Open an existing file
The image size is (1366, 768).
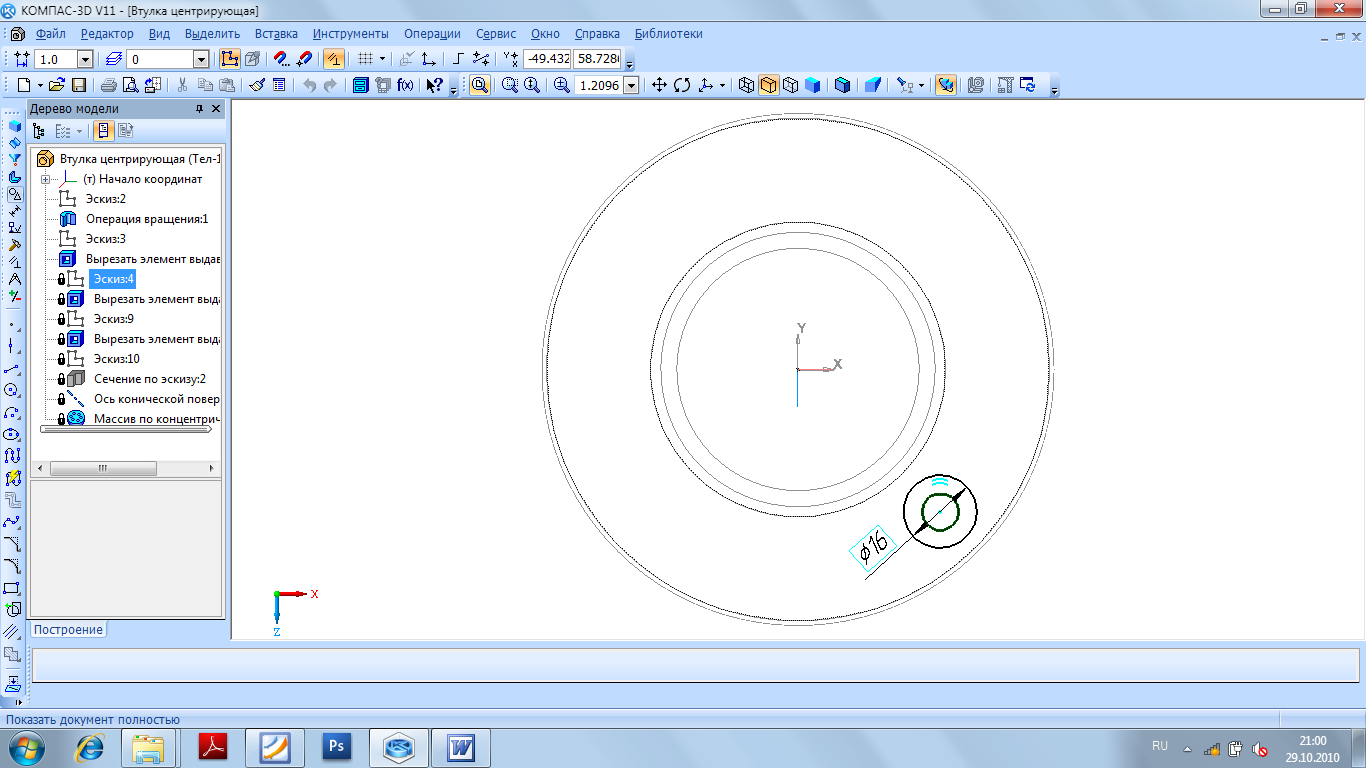pyautogui.click(x=57, y=86)
